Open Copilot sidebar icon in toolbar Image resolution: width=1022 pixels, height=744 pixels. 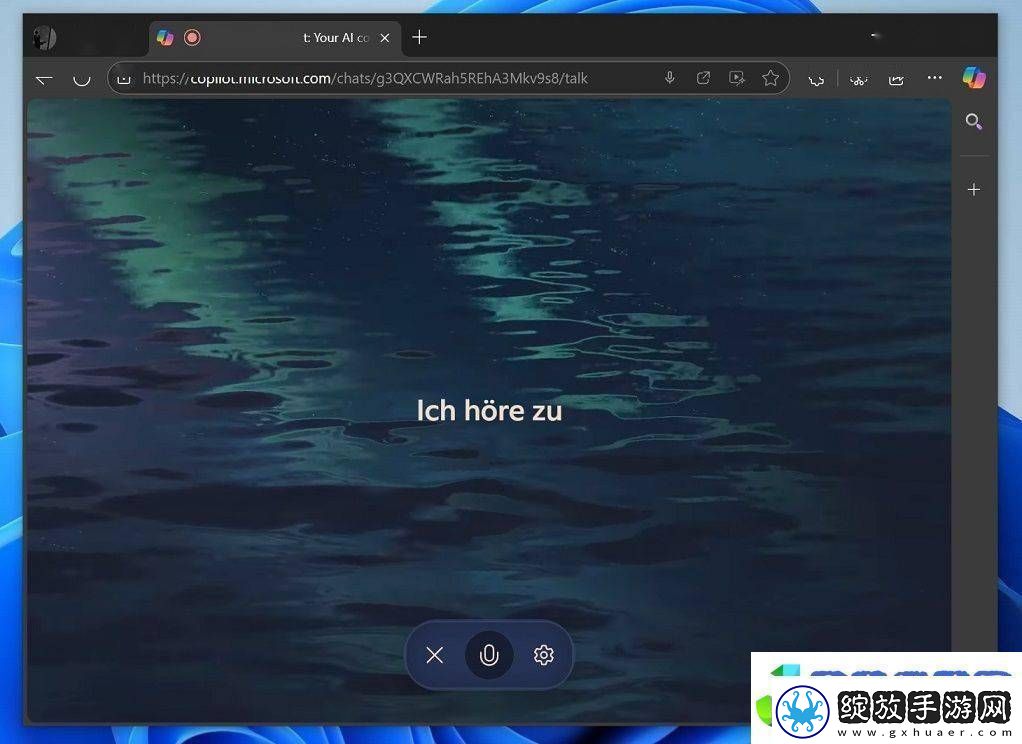pyautogui.click(x=974, y=78)
